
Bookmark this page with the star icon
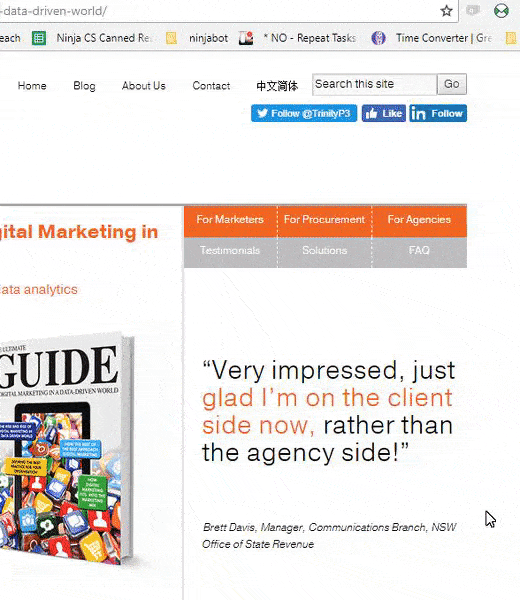(446, 11)
